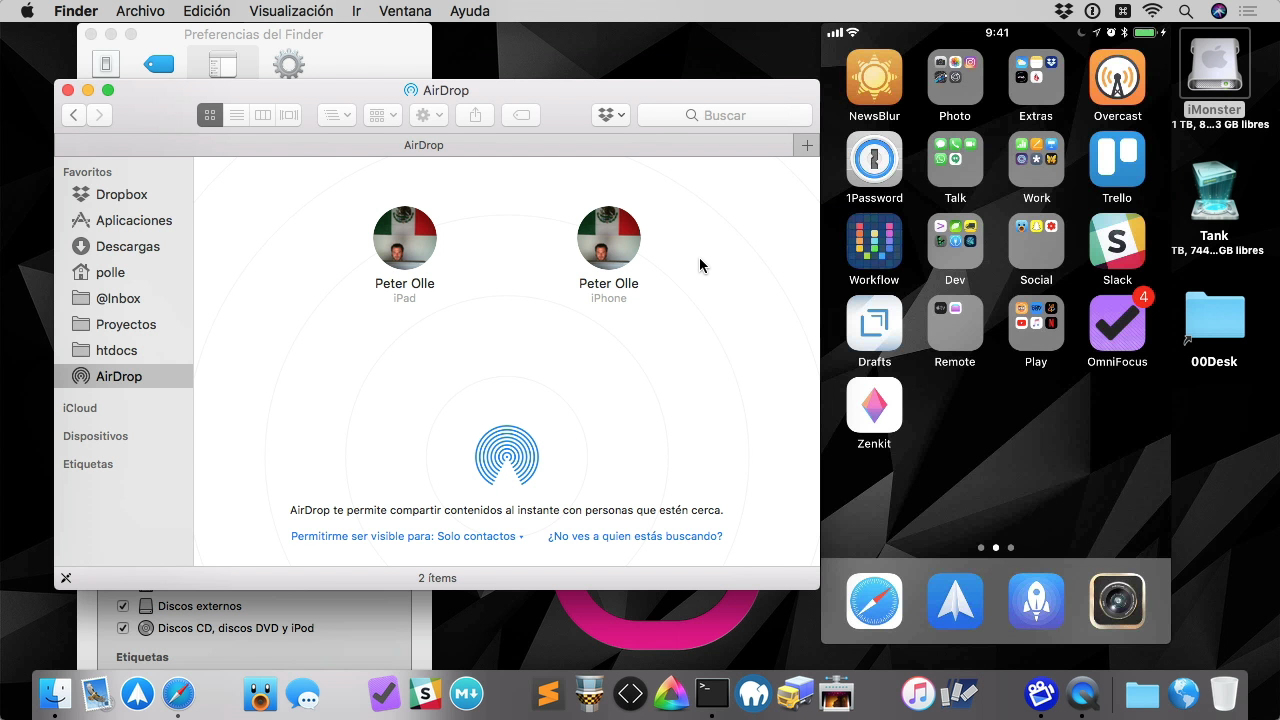Open the Ir menu
1280x720 pixels.
pos(357,11)
